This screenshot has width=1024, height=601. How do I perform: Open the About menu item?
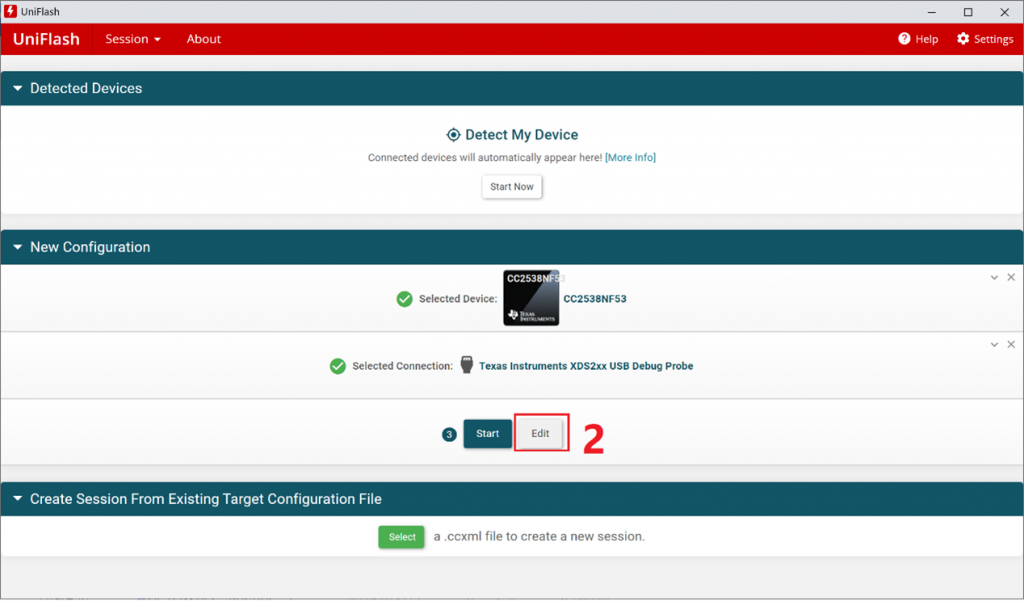coord(204,39)
